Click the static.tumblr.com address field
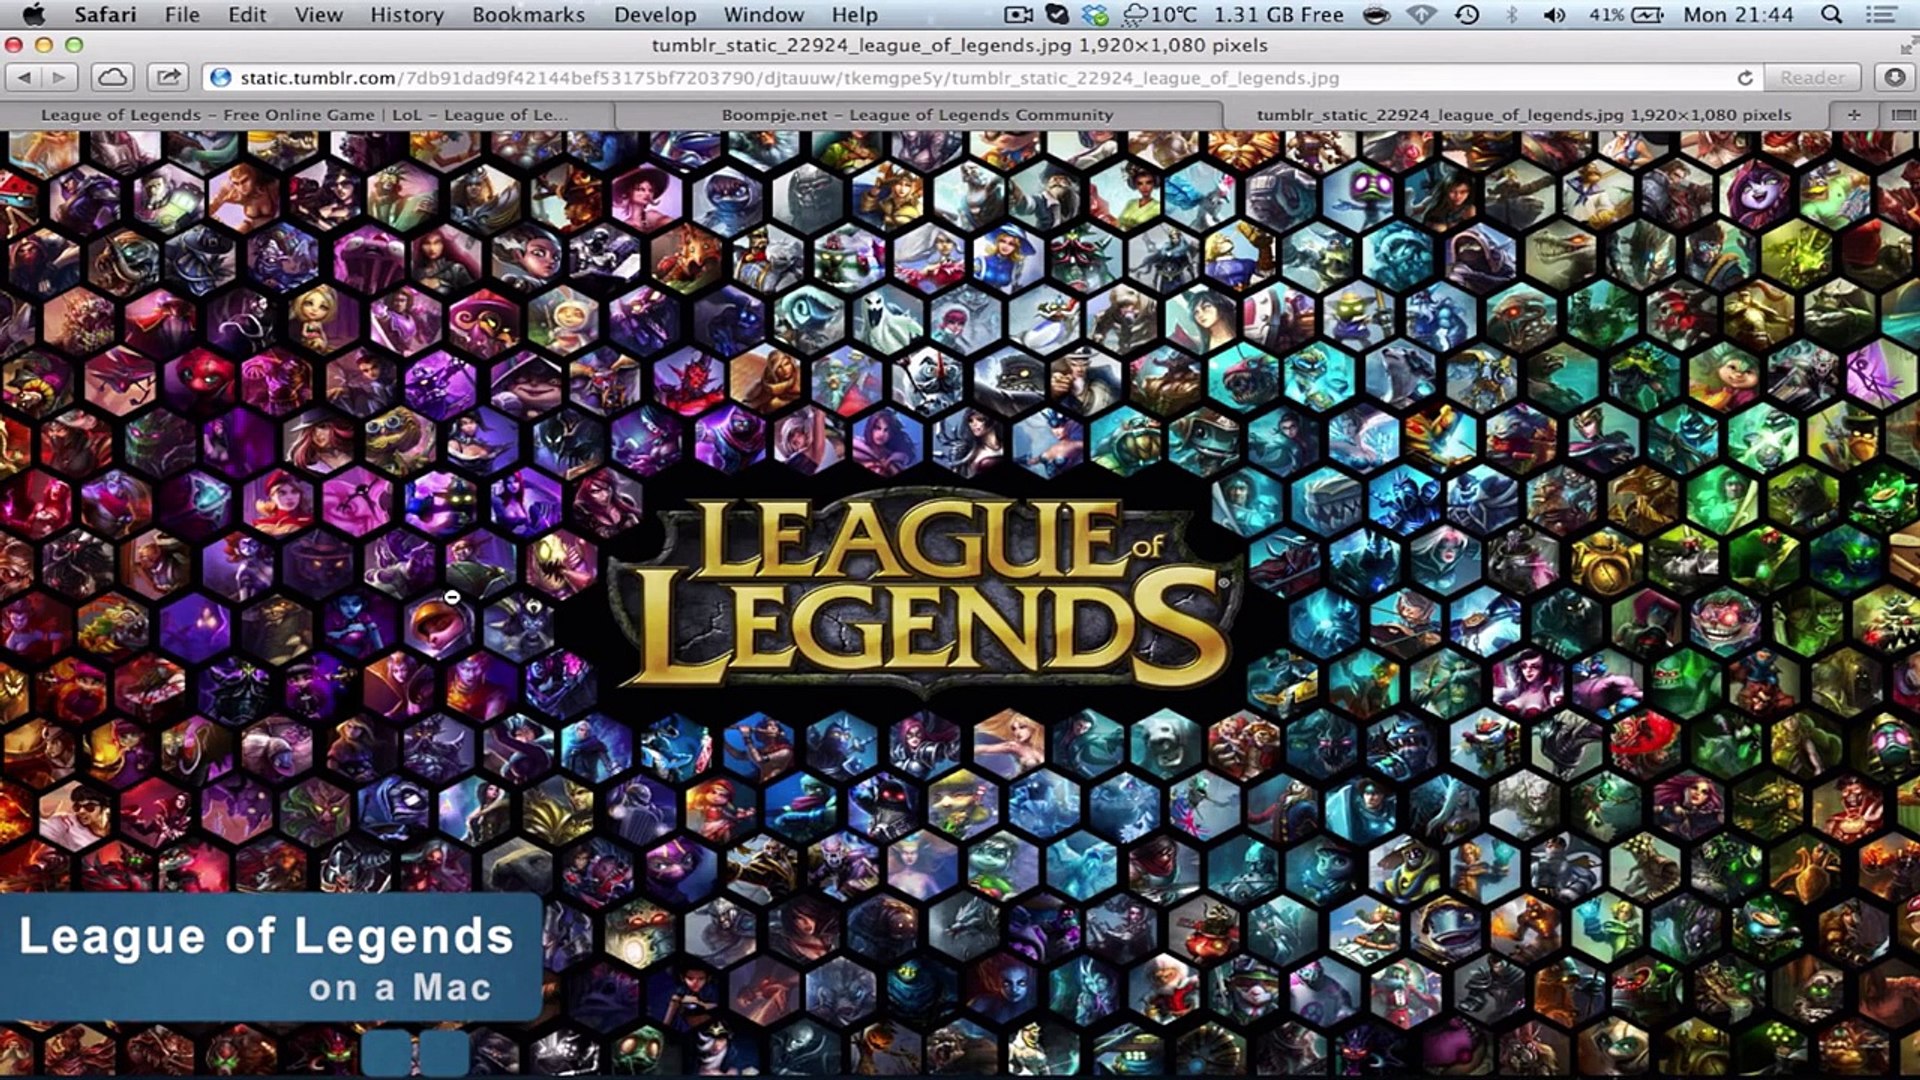Viewport: 1920px width, 1080px height. point(983,77)
